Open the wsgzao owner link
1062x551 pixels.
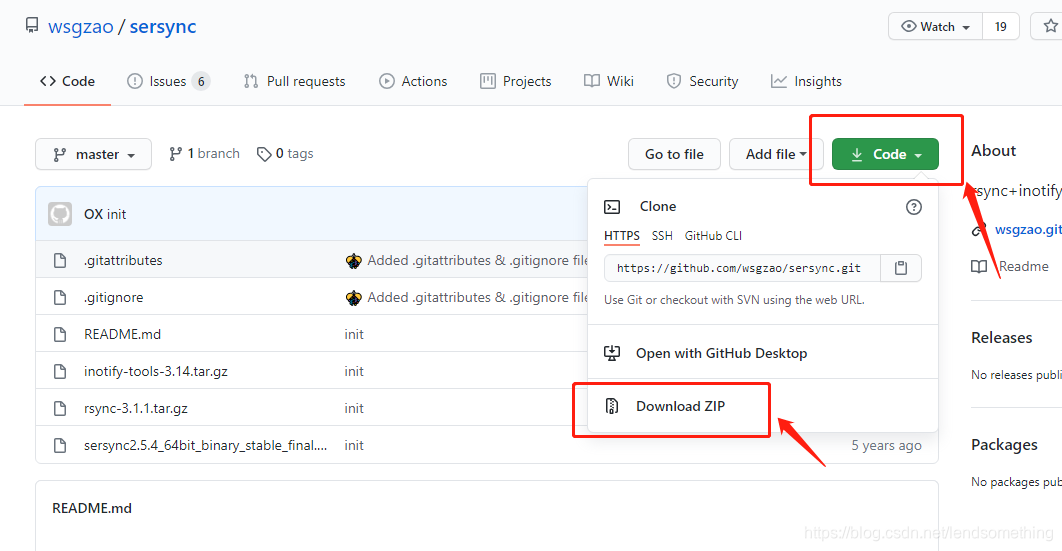click(x=81, y=26)
